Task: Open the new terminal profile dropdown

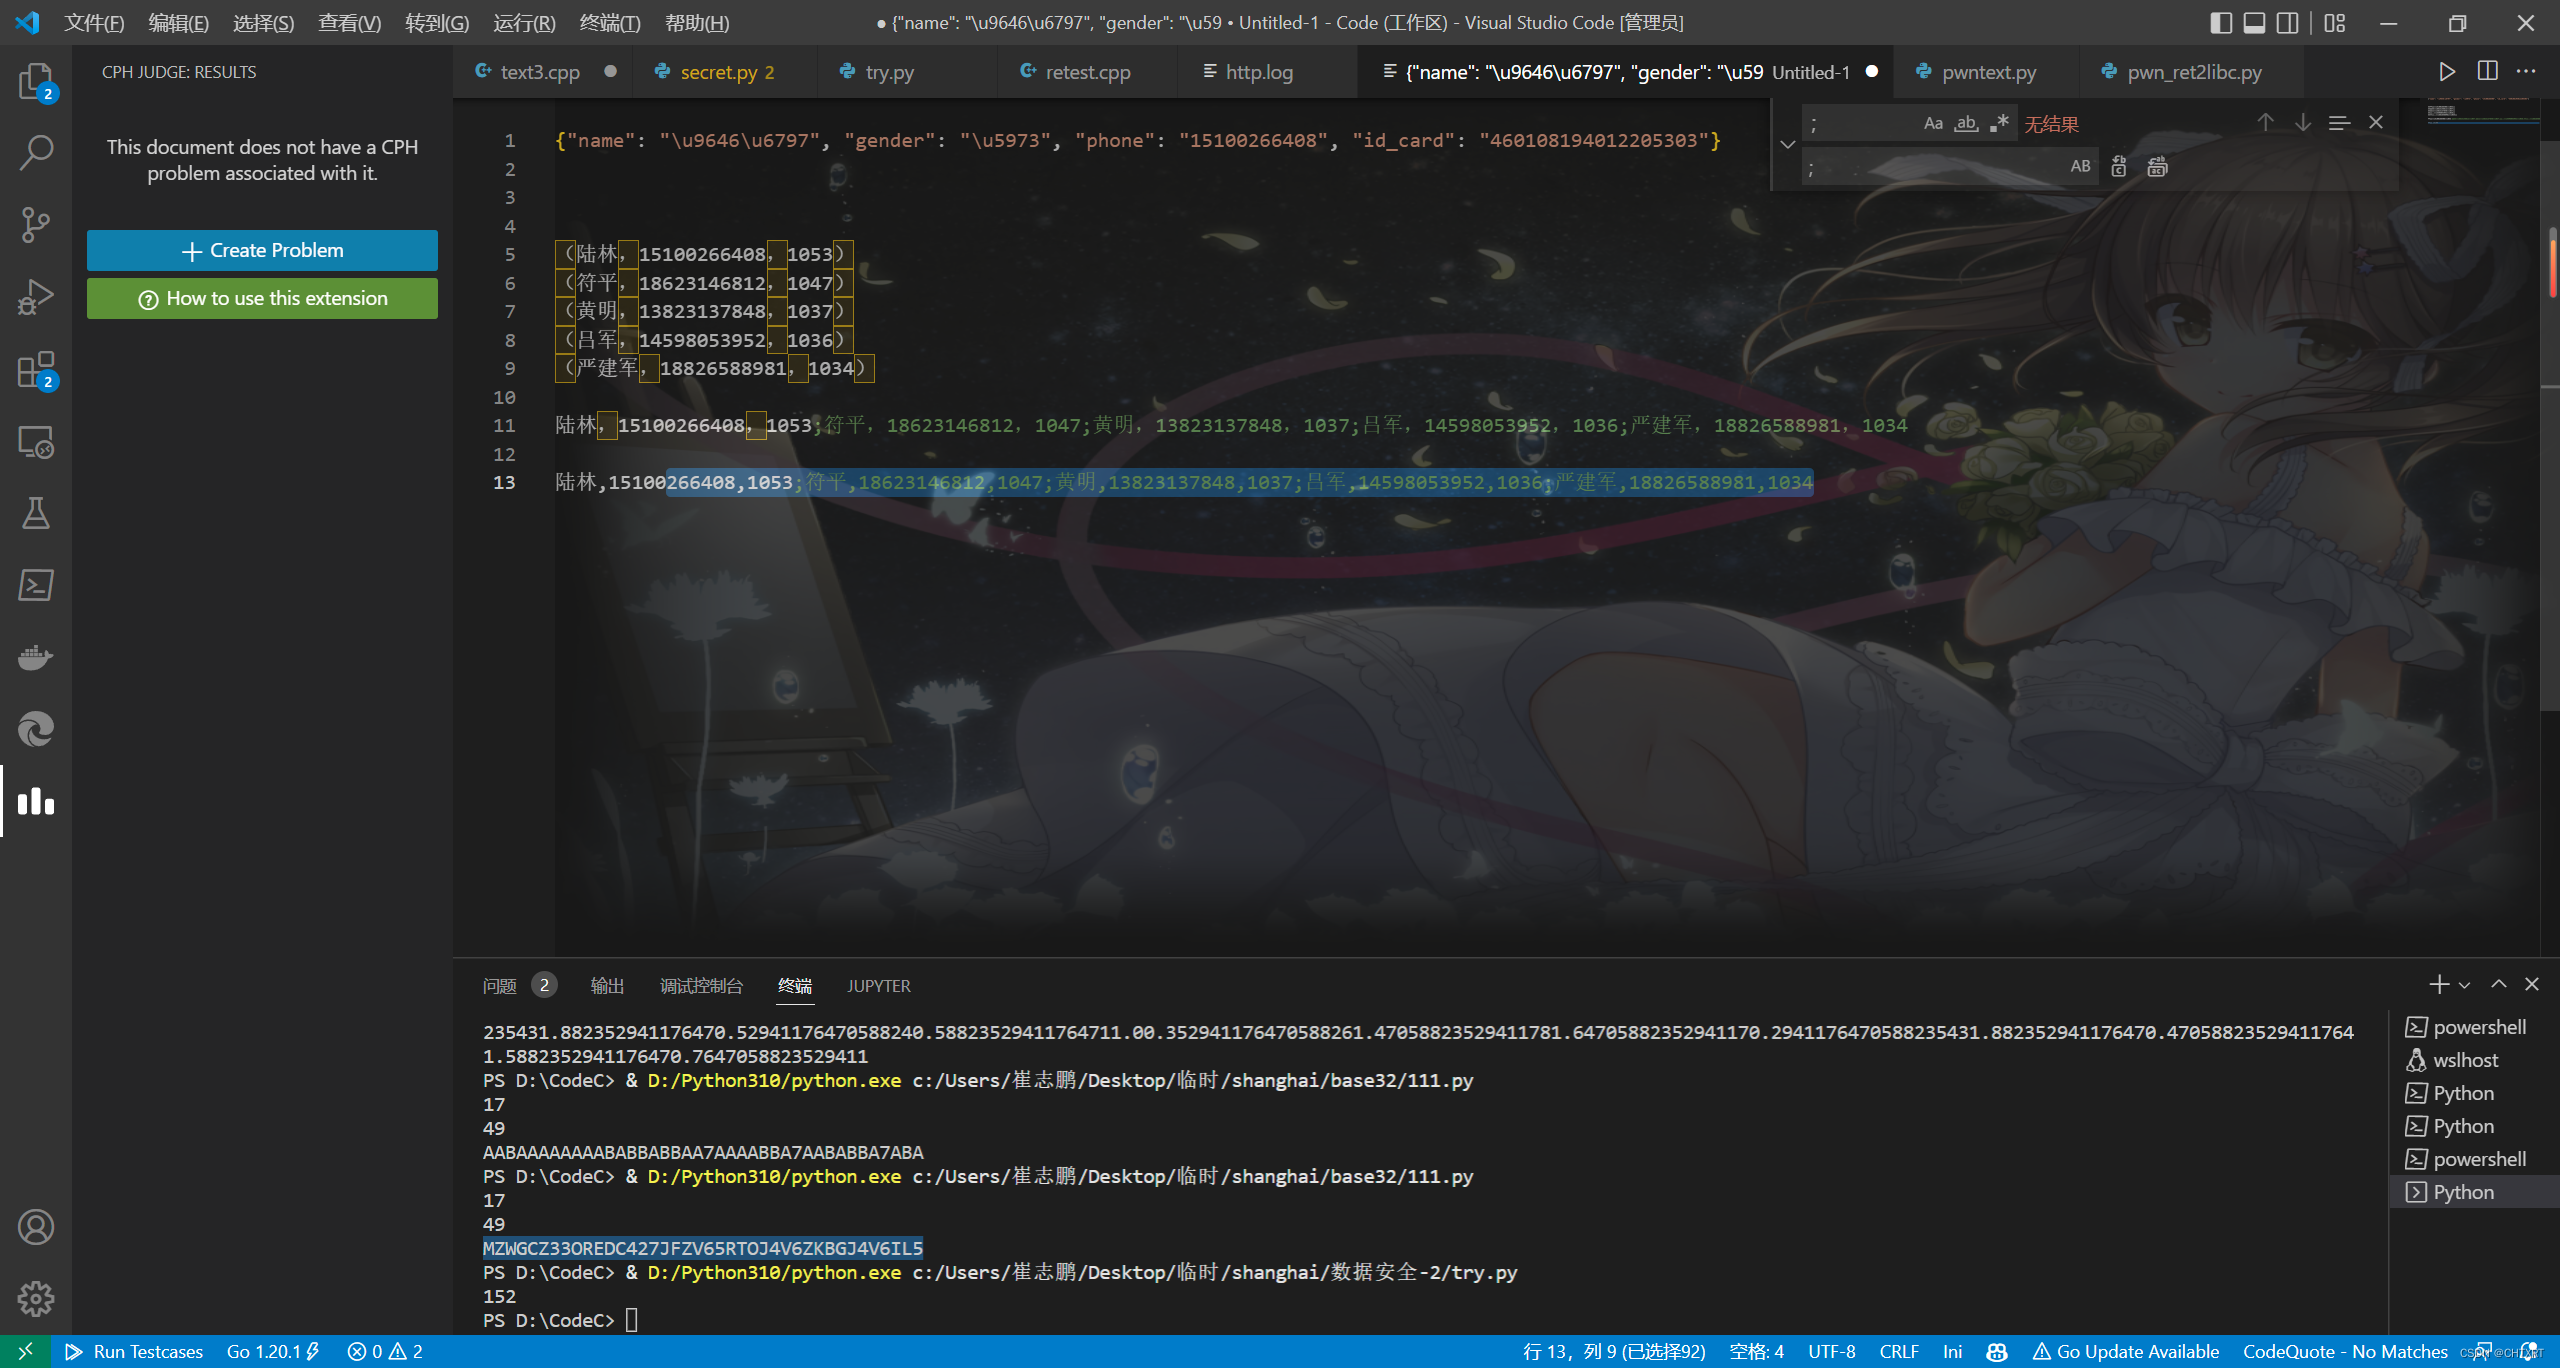Action: click(x=2465, y=985)
